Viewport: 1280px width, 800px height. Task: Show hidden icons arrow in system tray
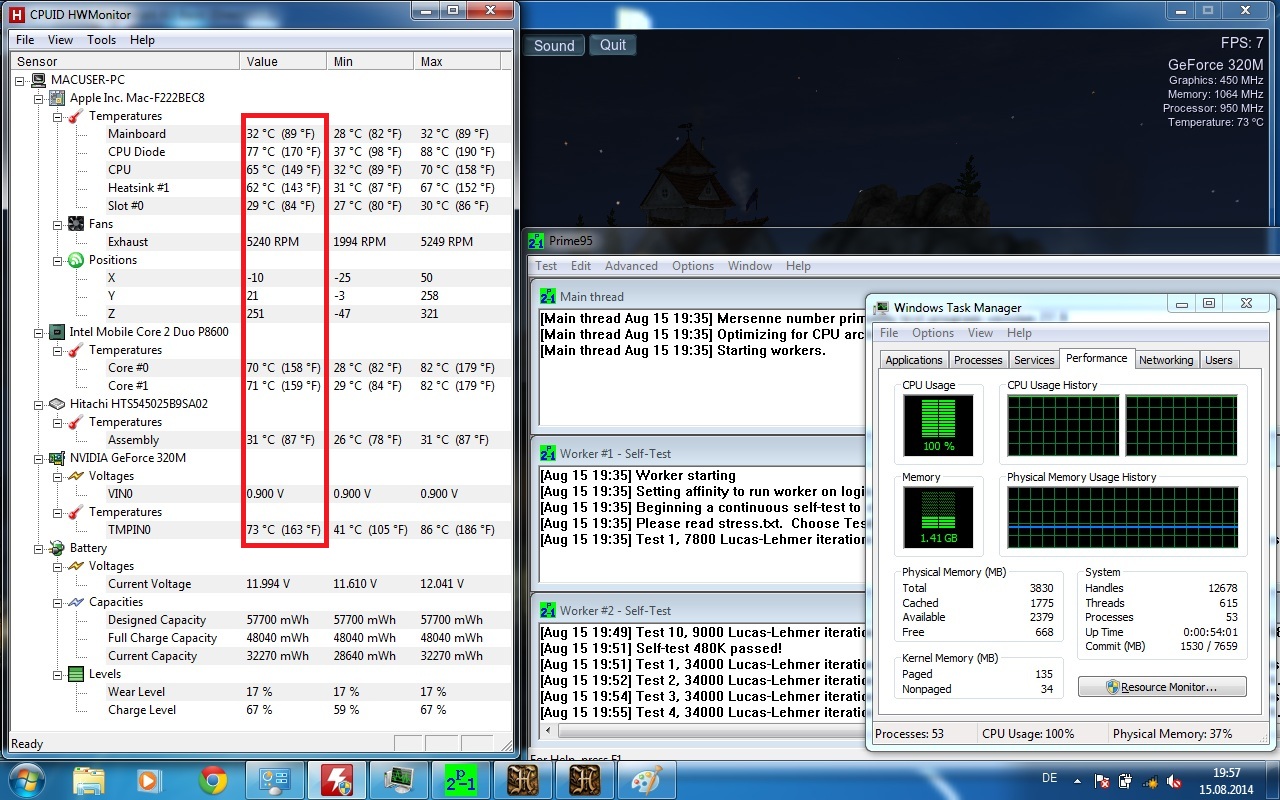pos(1076,780)
